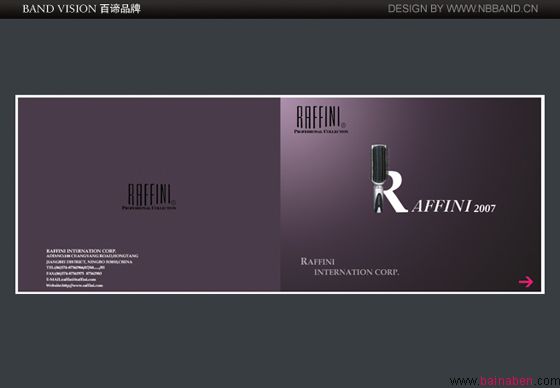Click the TEL line in the contact block
This screenshot has width=560, height=388.
click(x=75, y=267)
